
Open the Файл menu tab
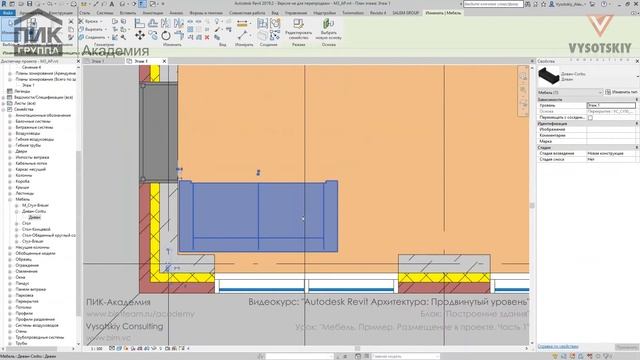click(8, 13)
